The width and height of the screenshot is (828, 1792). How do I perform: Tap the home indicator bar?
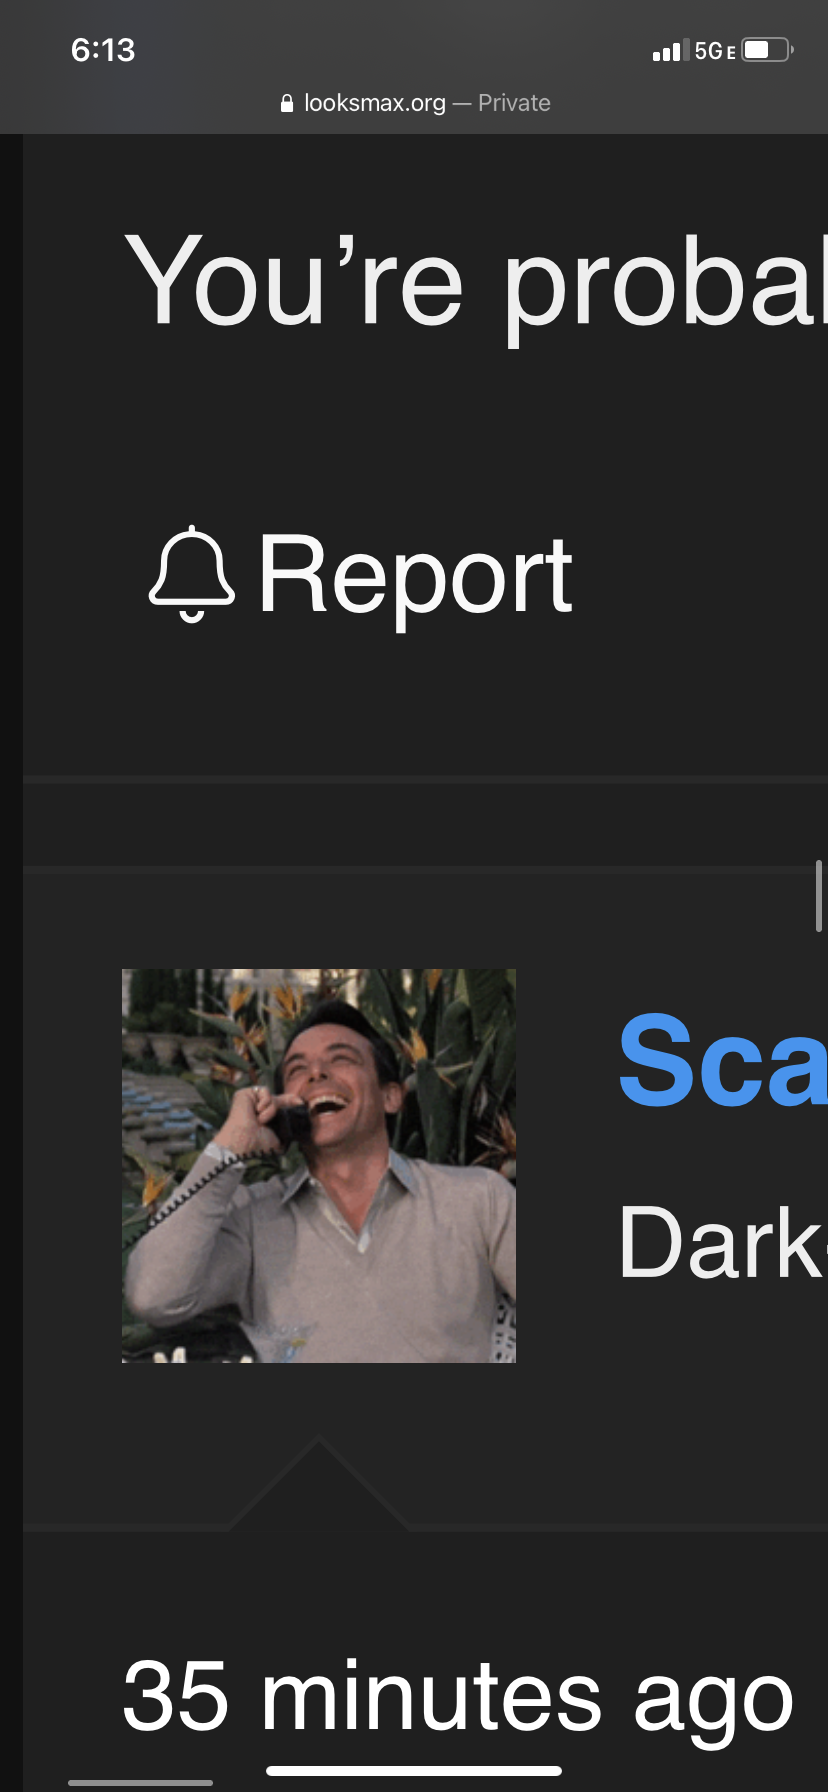click(414, 1770)
